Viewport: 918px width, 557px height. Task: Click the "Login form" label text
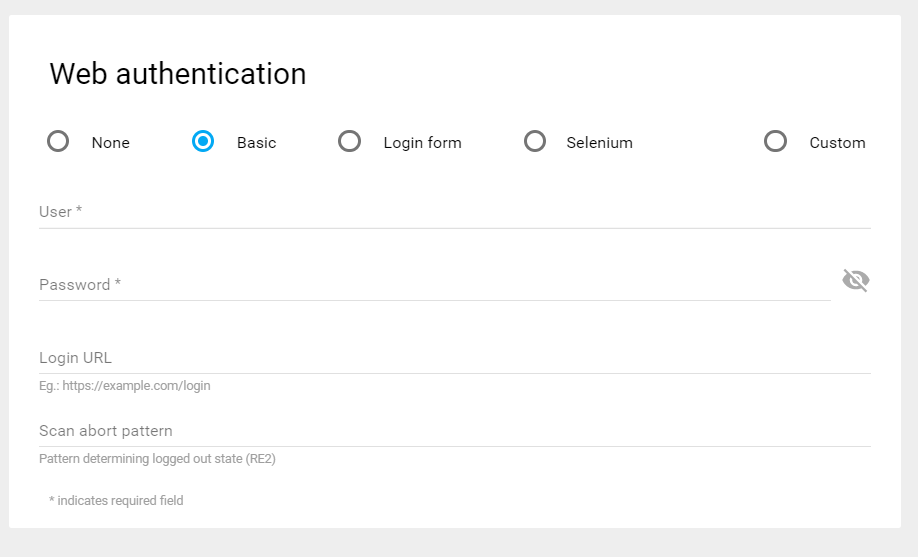click(422, 143)
